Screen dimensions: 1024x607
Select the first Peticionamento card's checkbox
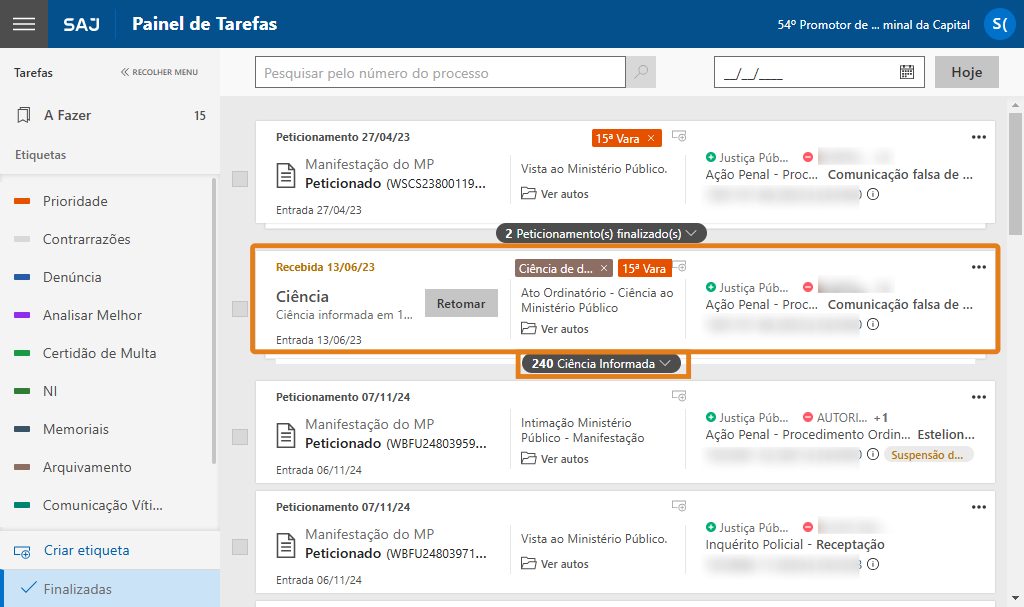(x=239, y=177)
